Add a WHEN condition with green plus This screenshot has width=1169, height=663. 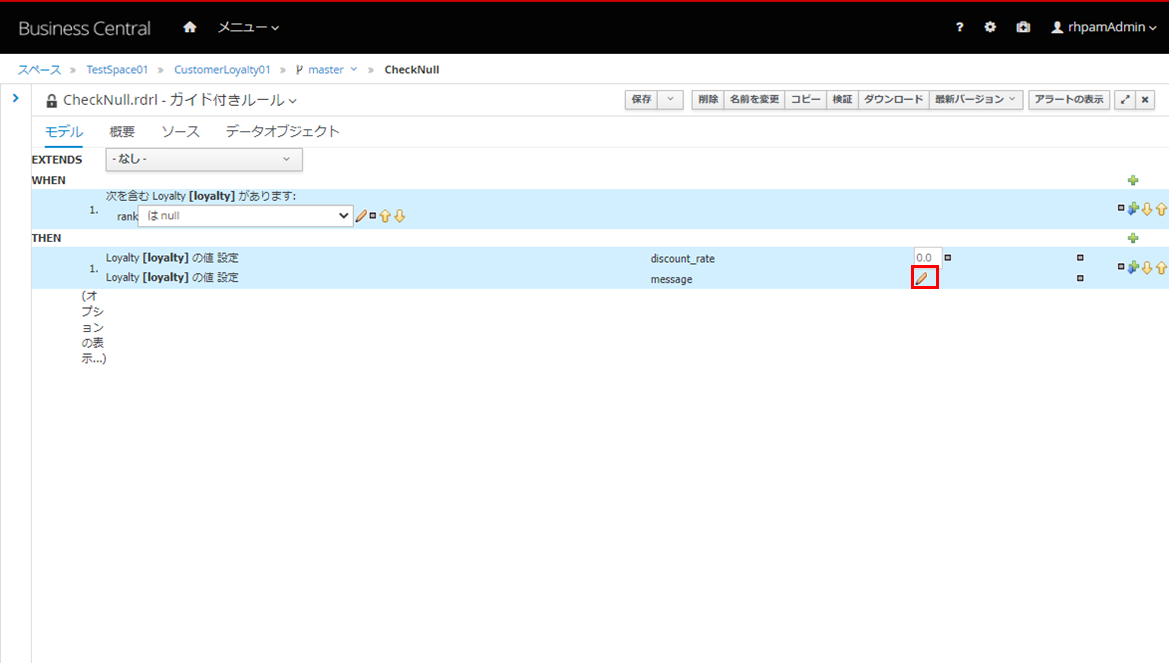(1133, 180)
